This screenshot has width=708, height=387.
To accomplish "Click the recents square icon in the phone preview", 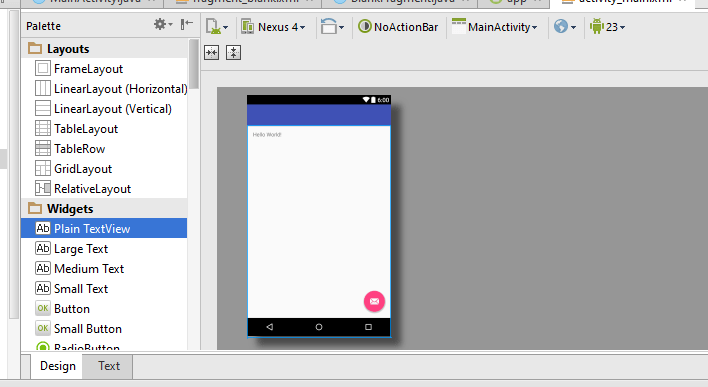I will click(x=368, y=326).
